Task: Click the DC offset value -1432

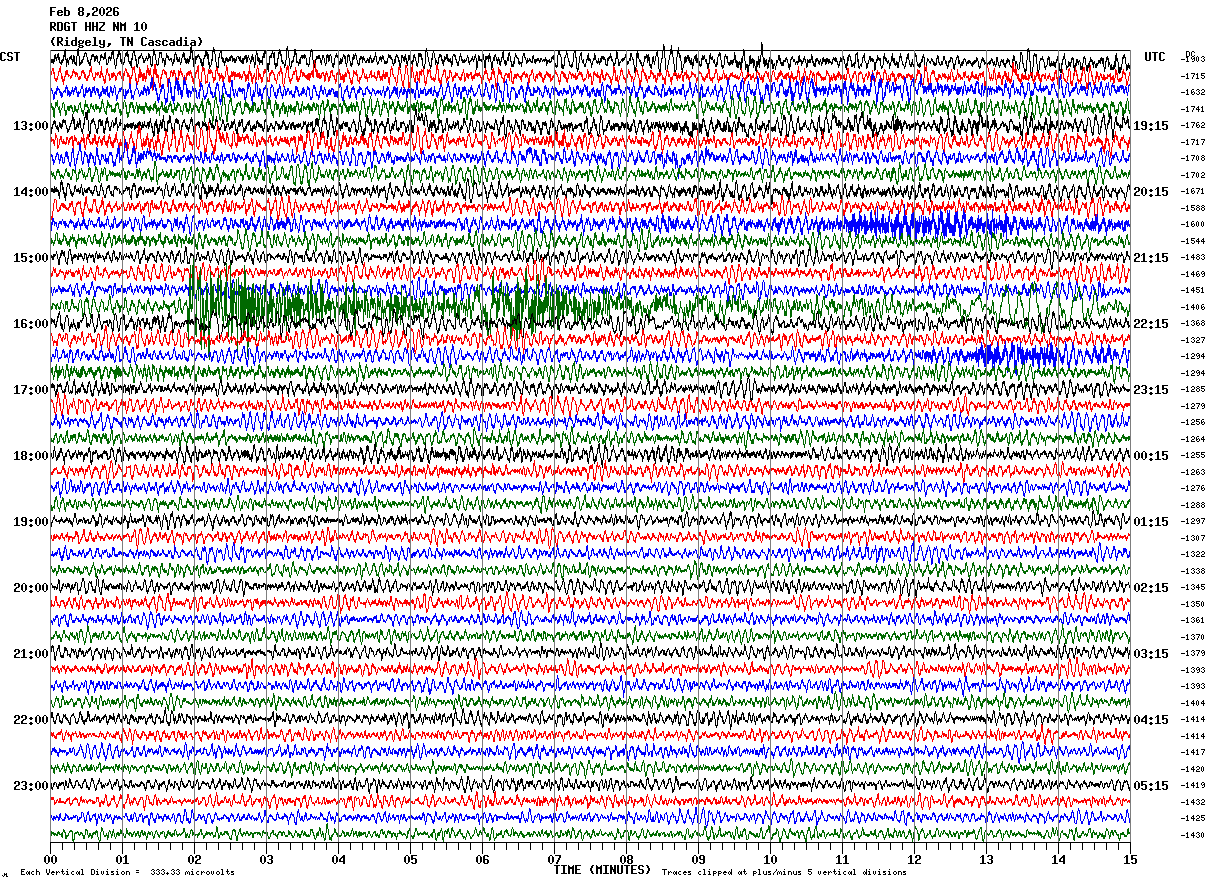Action: point(1193,802)
